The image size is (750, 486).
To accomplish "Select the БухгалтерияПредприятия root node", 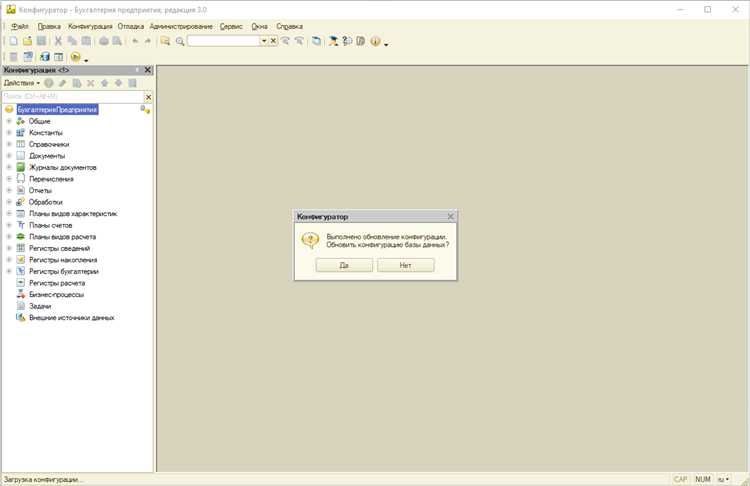I will [x=57, y=110].
